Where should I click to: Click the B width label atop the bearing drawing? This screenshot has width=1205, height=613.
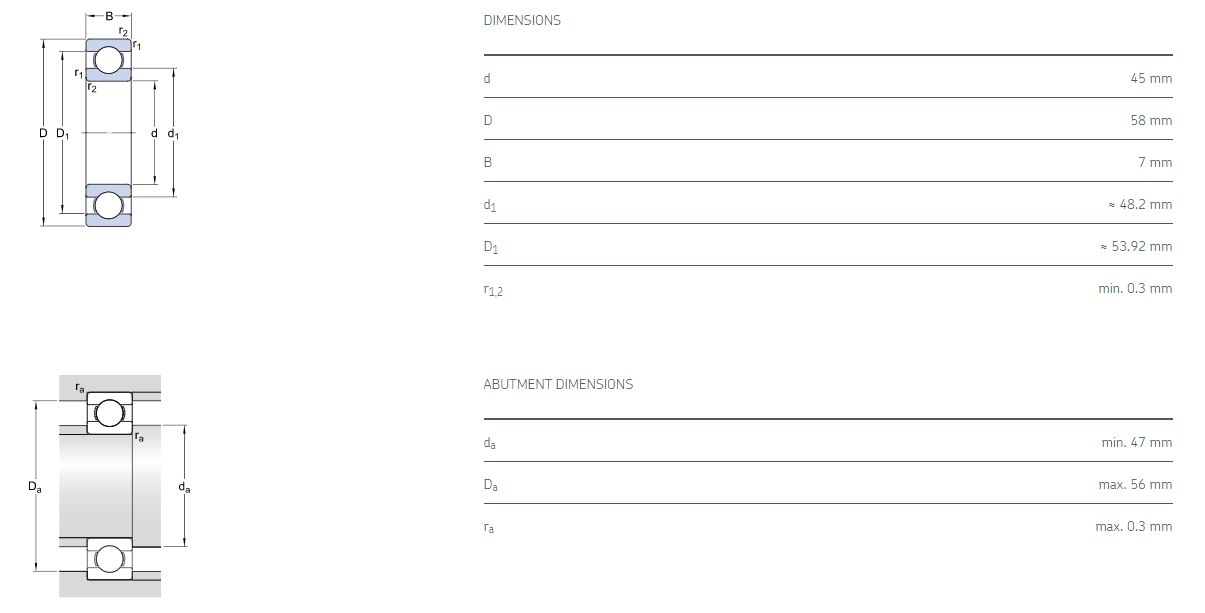click(109, 17)
